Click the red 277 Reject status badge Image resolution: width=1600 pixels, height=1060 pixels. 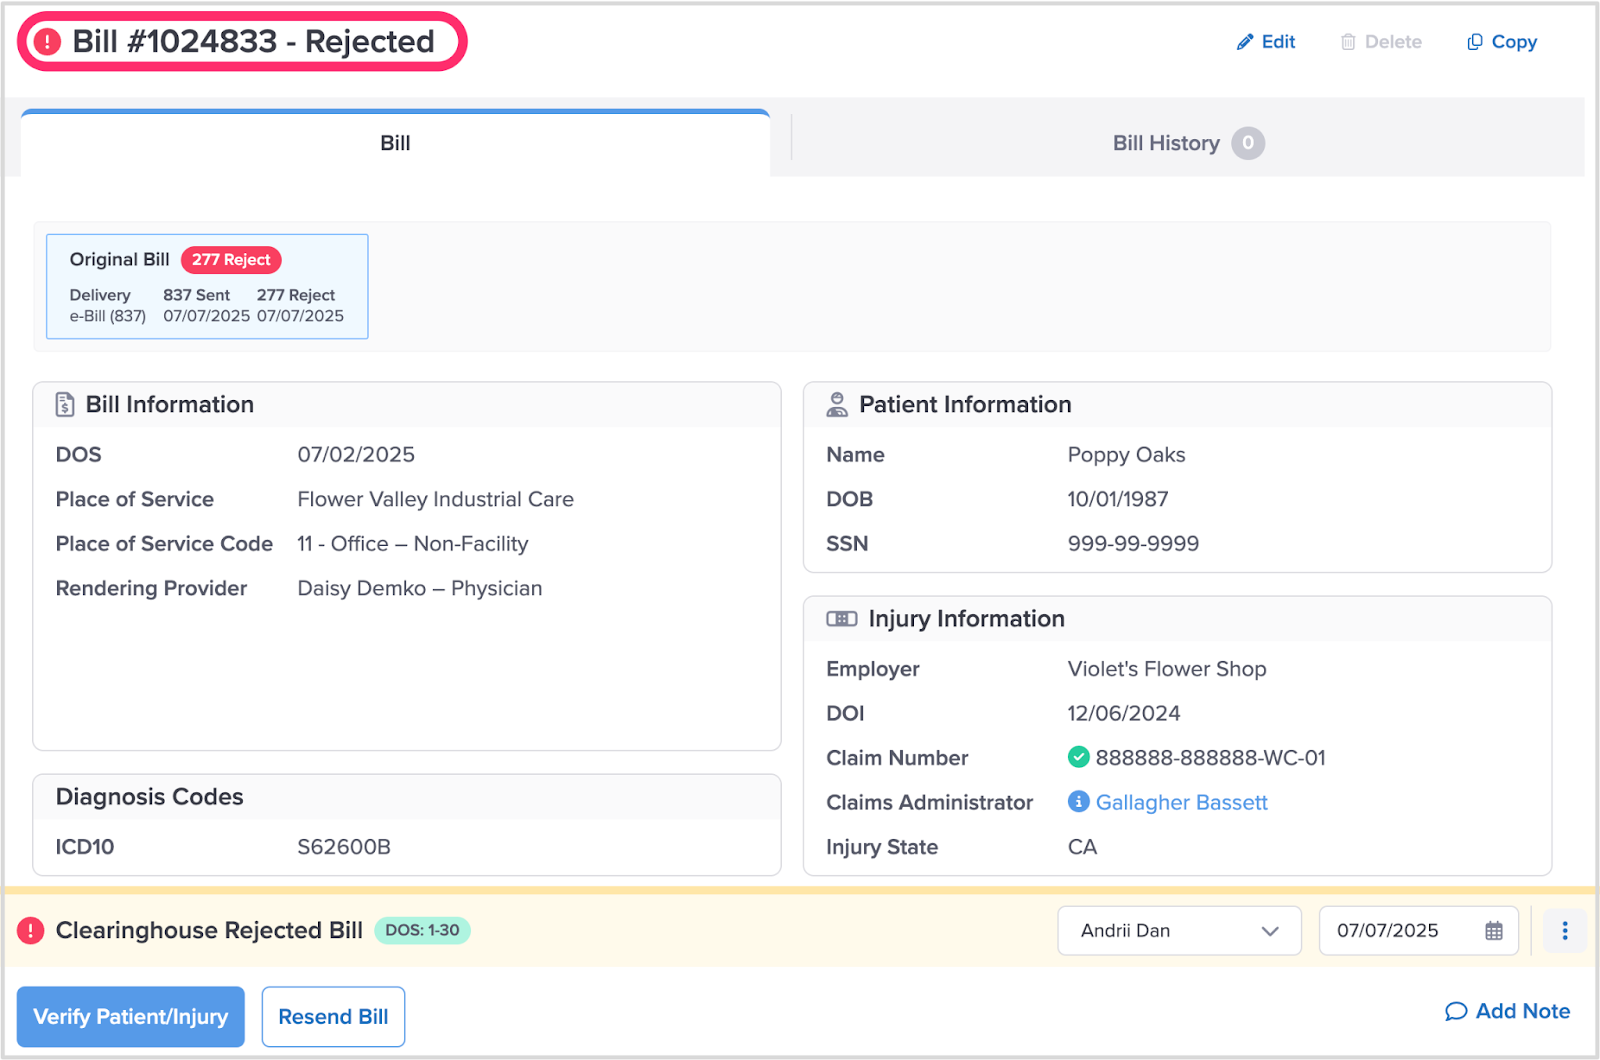[x=231, y=260]
